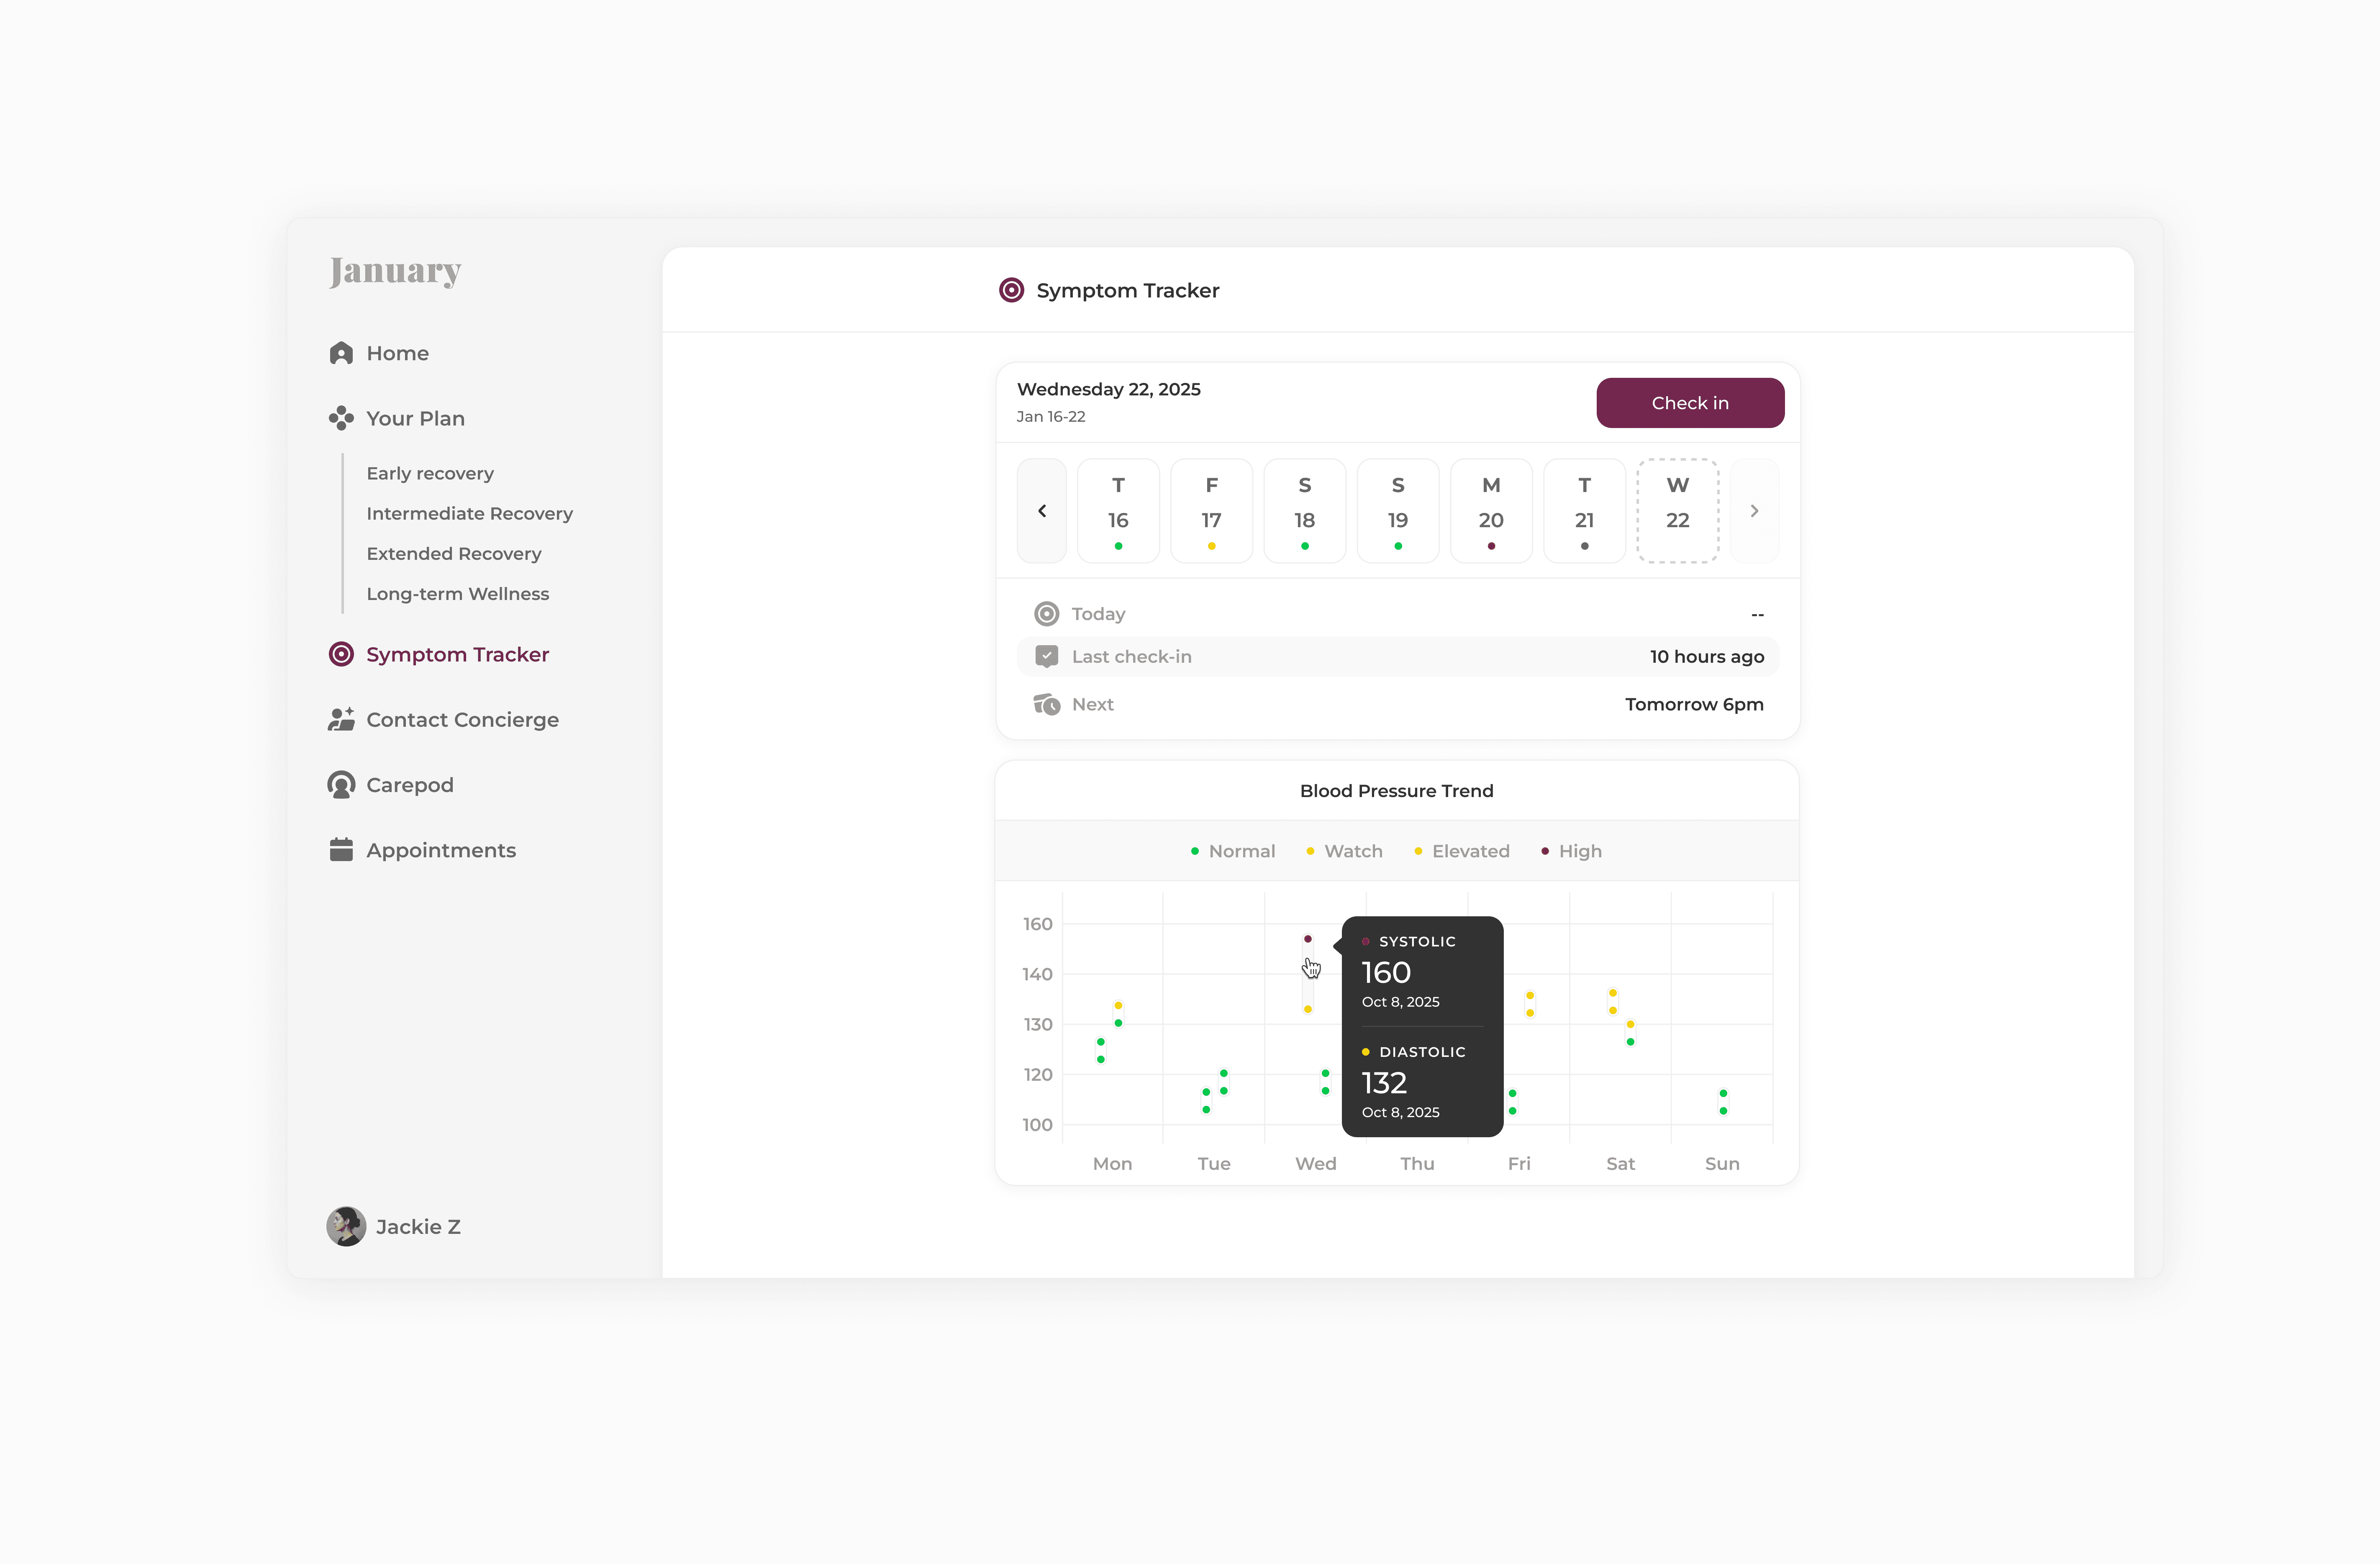Click the Symptom Tracker target icon in header
The image size is (2380, 1564).
pos(1011,290)
